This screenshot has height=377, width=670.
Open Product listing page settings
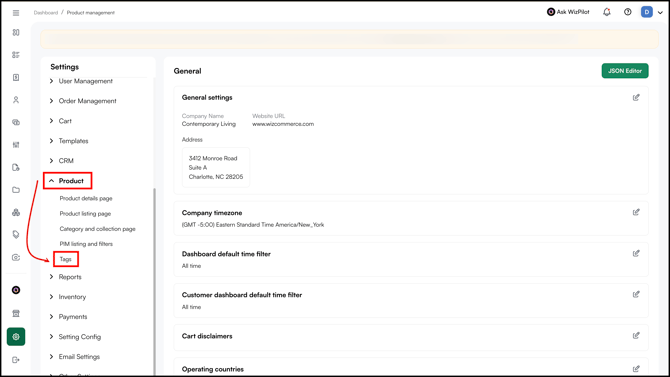point(85,213)
